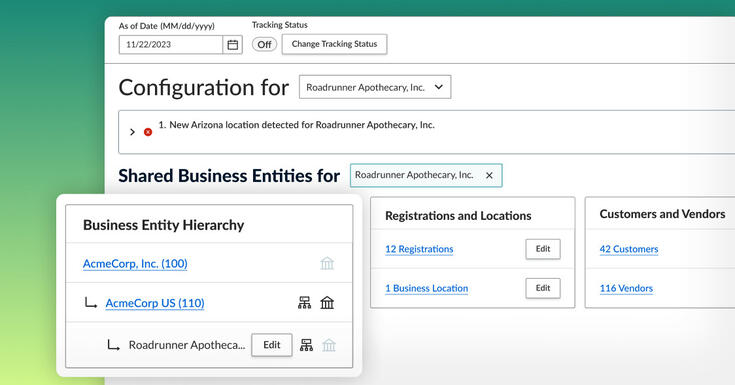This screenshot has height=385, width=735.
Task: Open the Configuration for company dropdown
Action: (x=375, y=87)
